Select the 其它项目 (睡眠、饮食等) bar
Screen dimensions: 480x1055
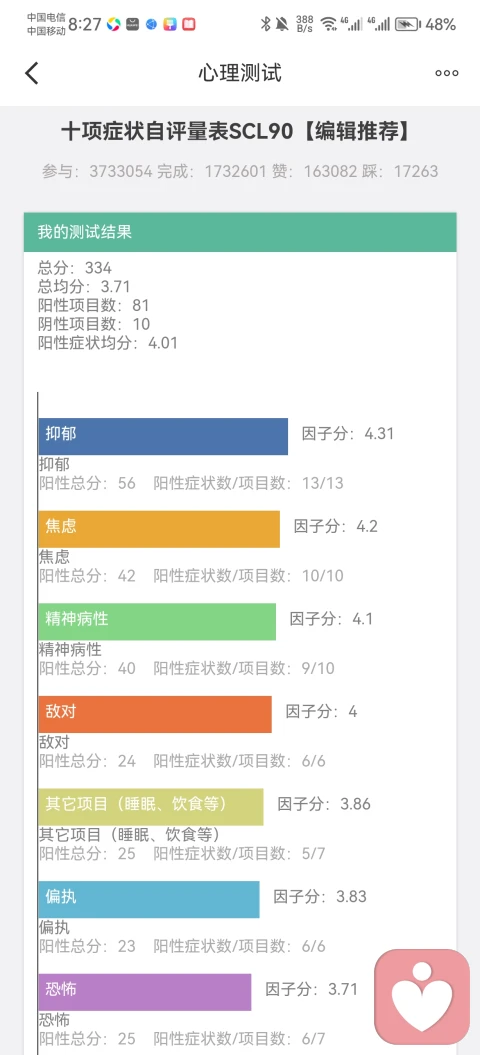[151, 807]
